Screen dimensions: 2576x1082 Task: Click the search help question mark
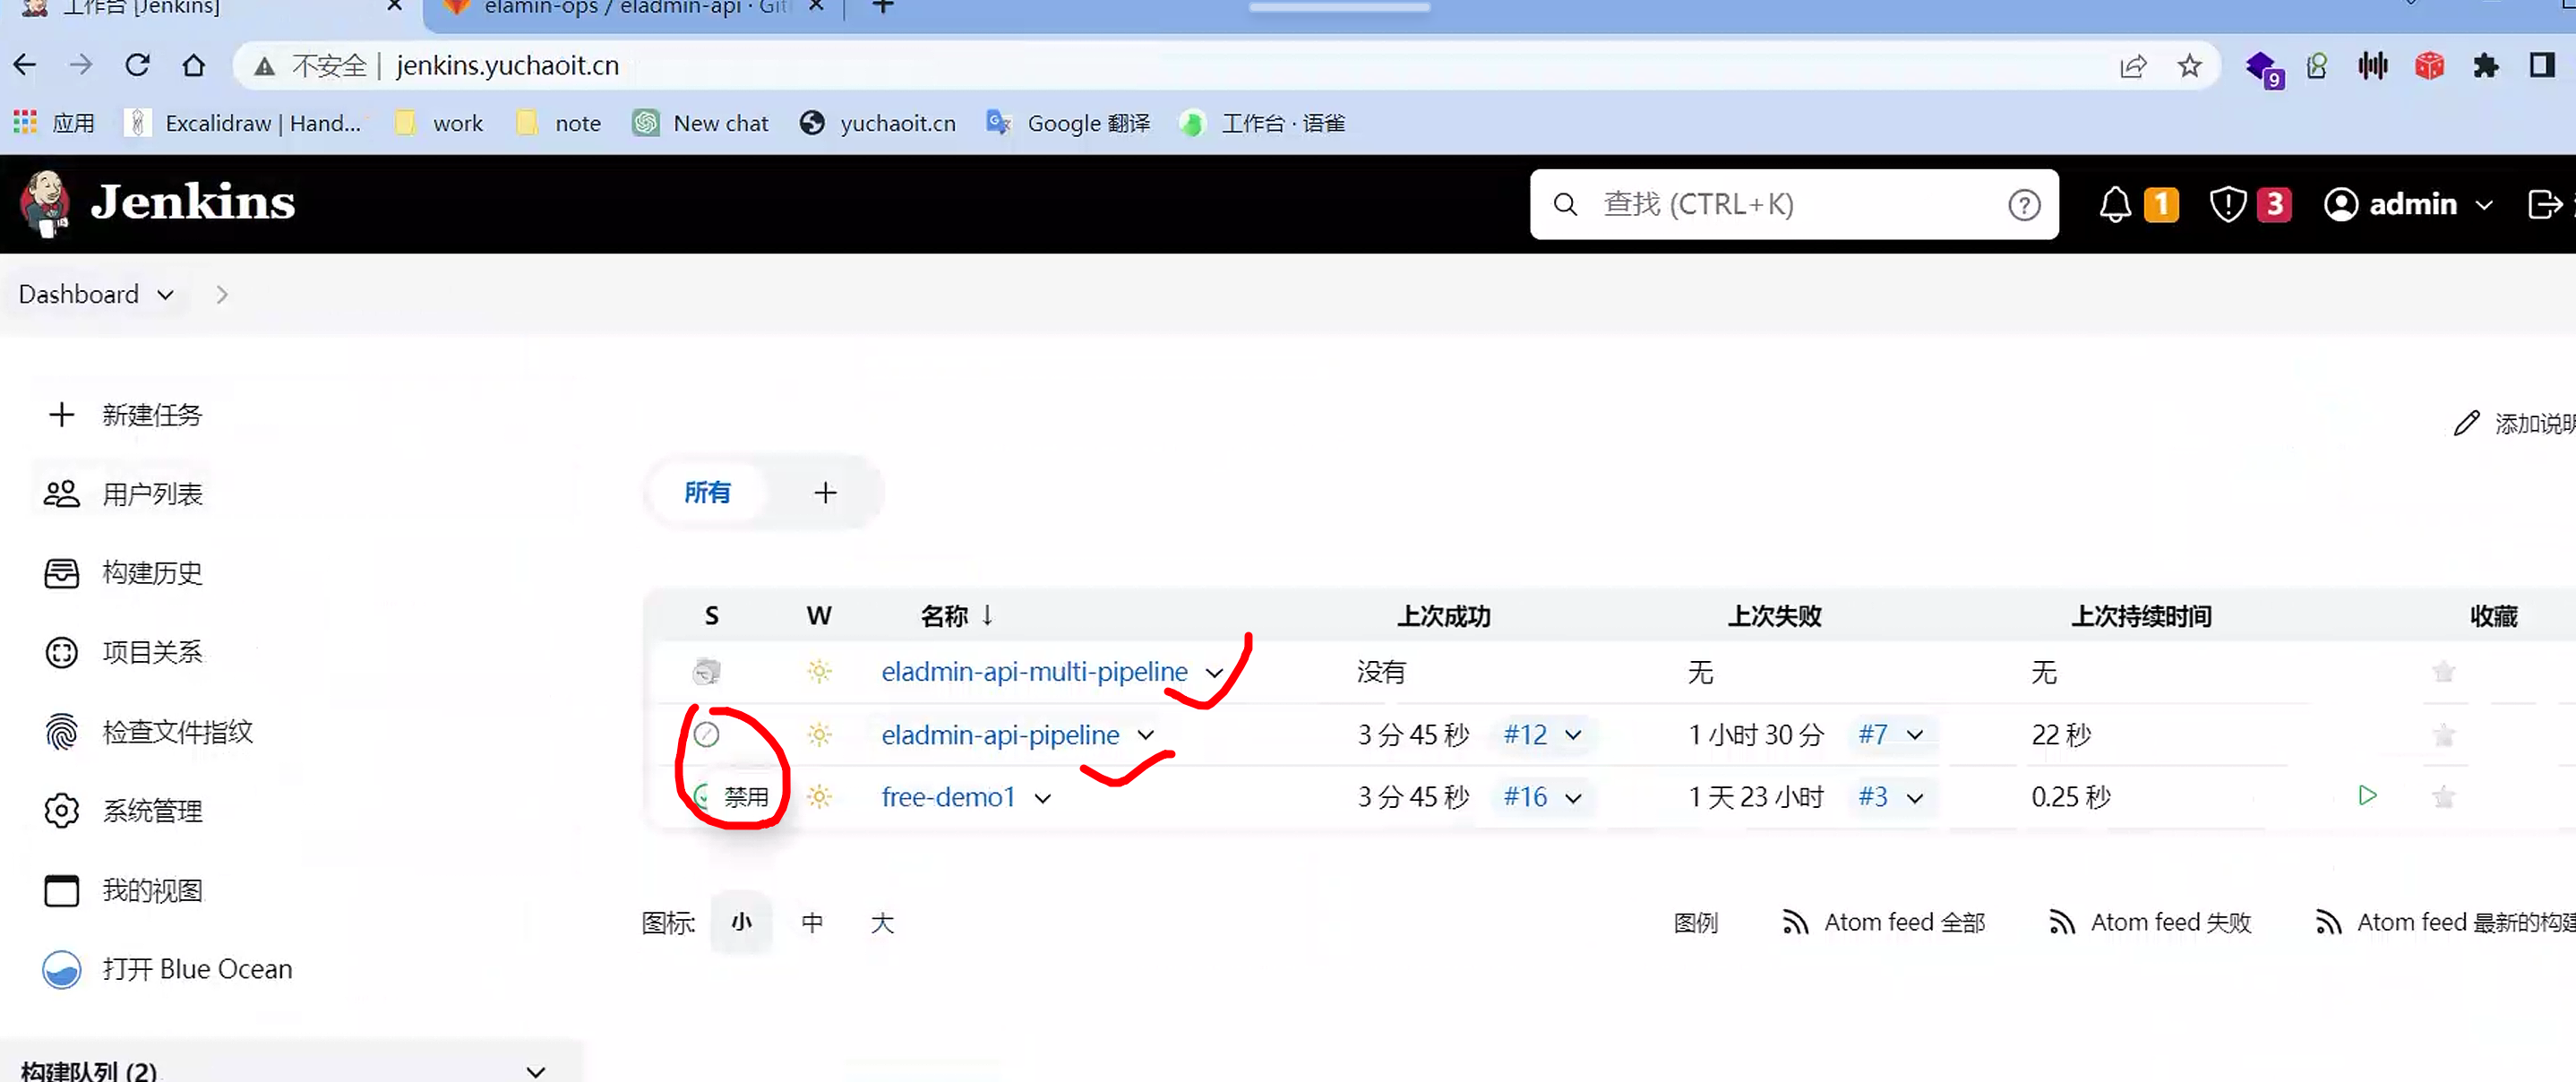[x=2024, y=204]
